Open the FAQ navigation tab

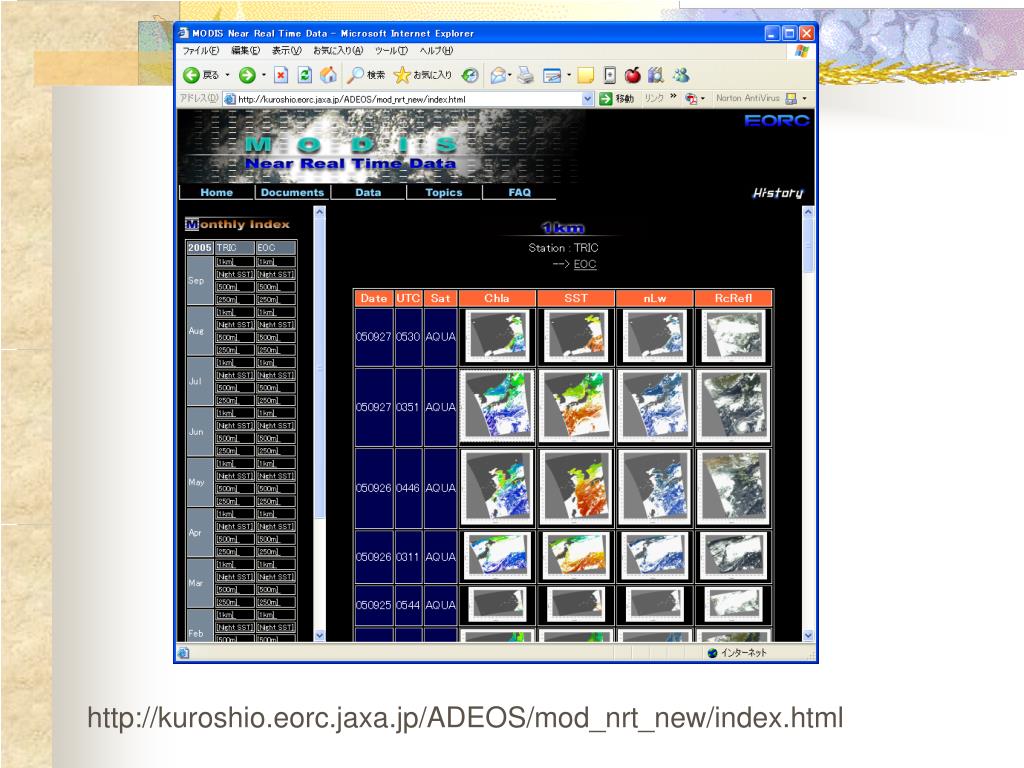pyautogui.click(x=519, y=192)
